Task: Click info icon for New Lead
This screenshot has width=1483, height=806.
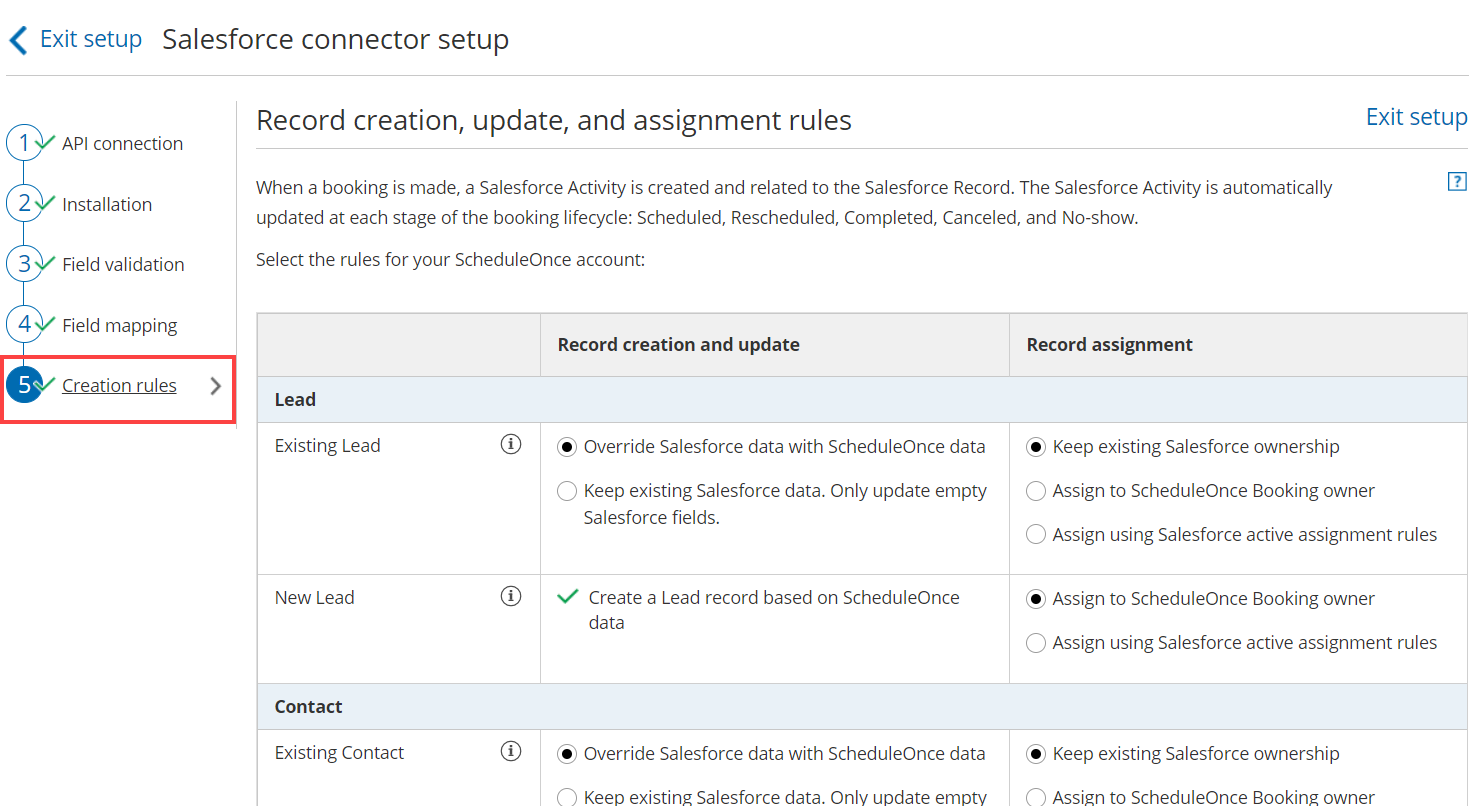Action: point(511,597)
